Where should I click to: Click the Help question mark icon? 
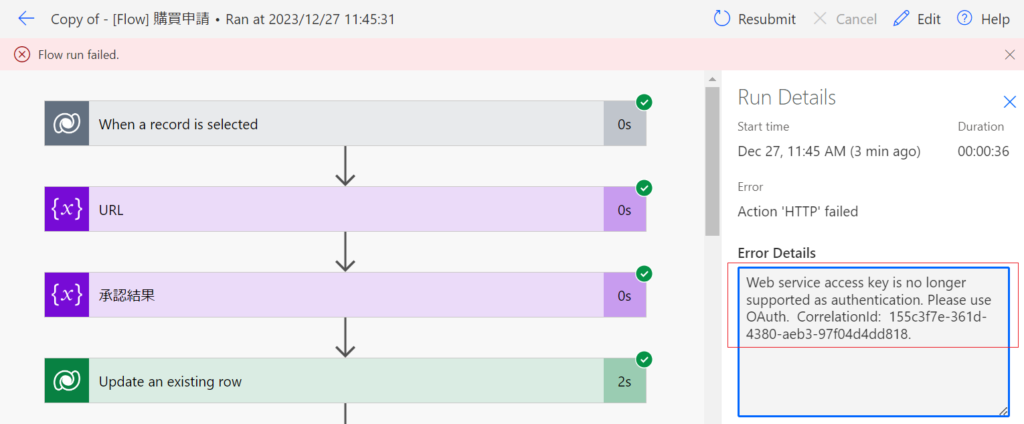coord(964,19)
